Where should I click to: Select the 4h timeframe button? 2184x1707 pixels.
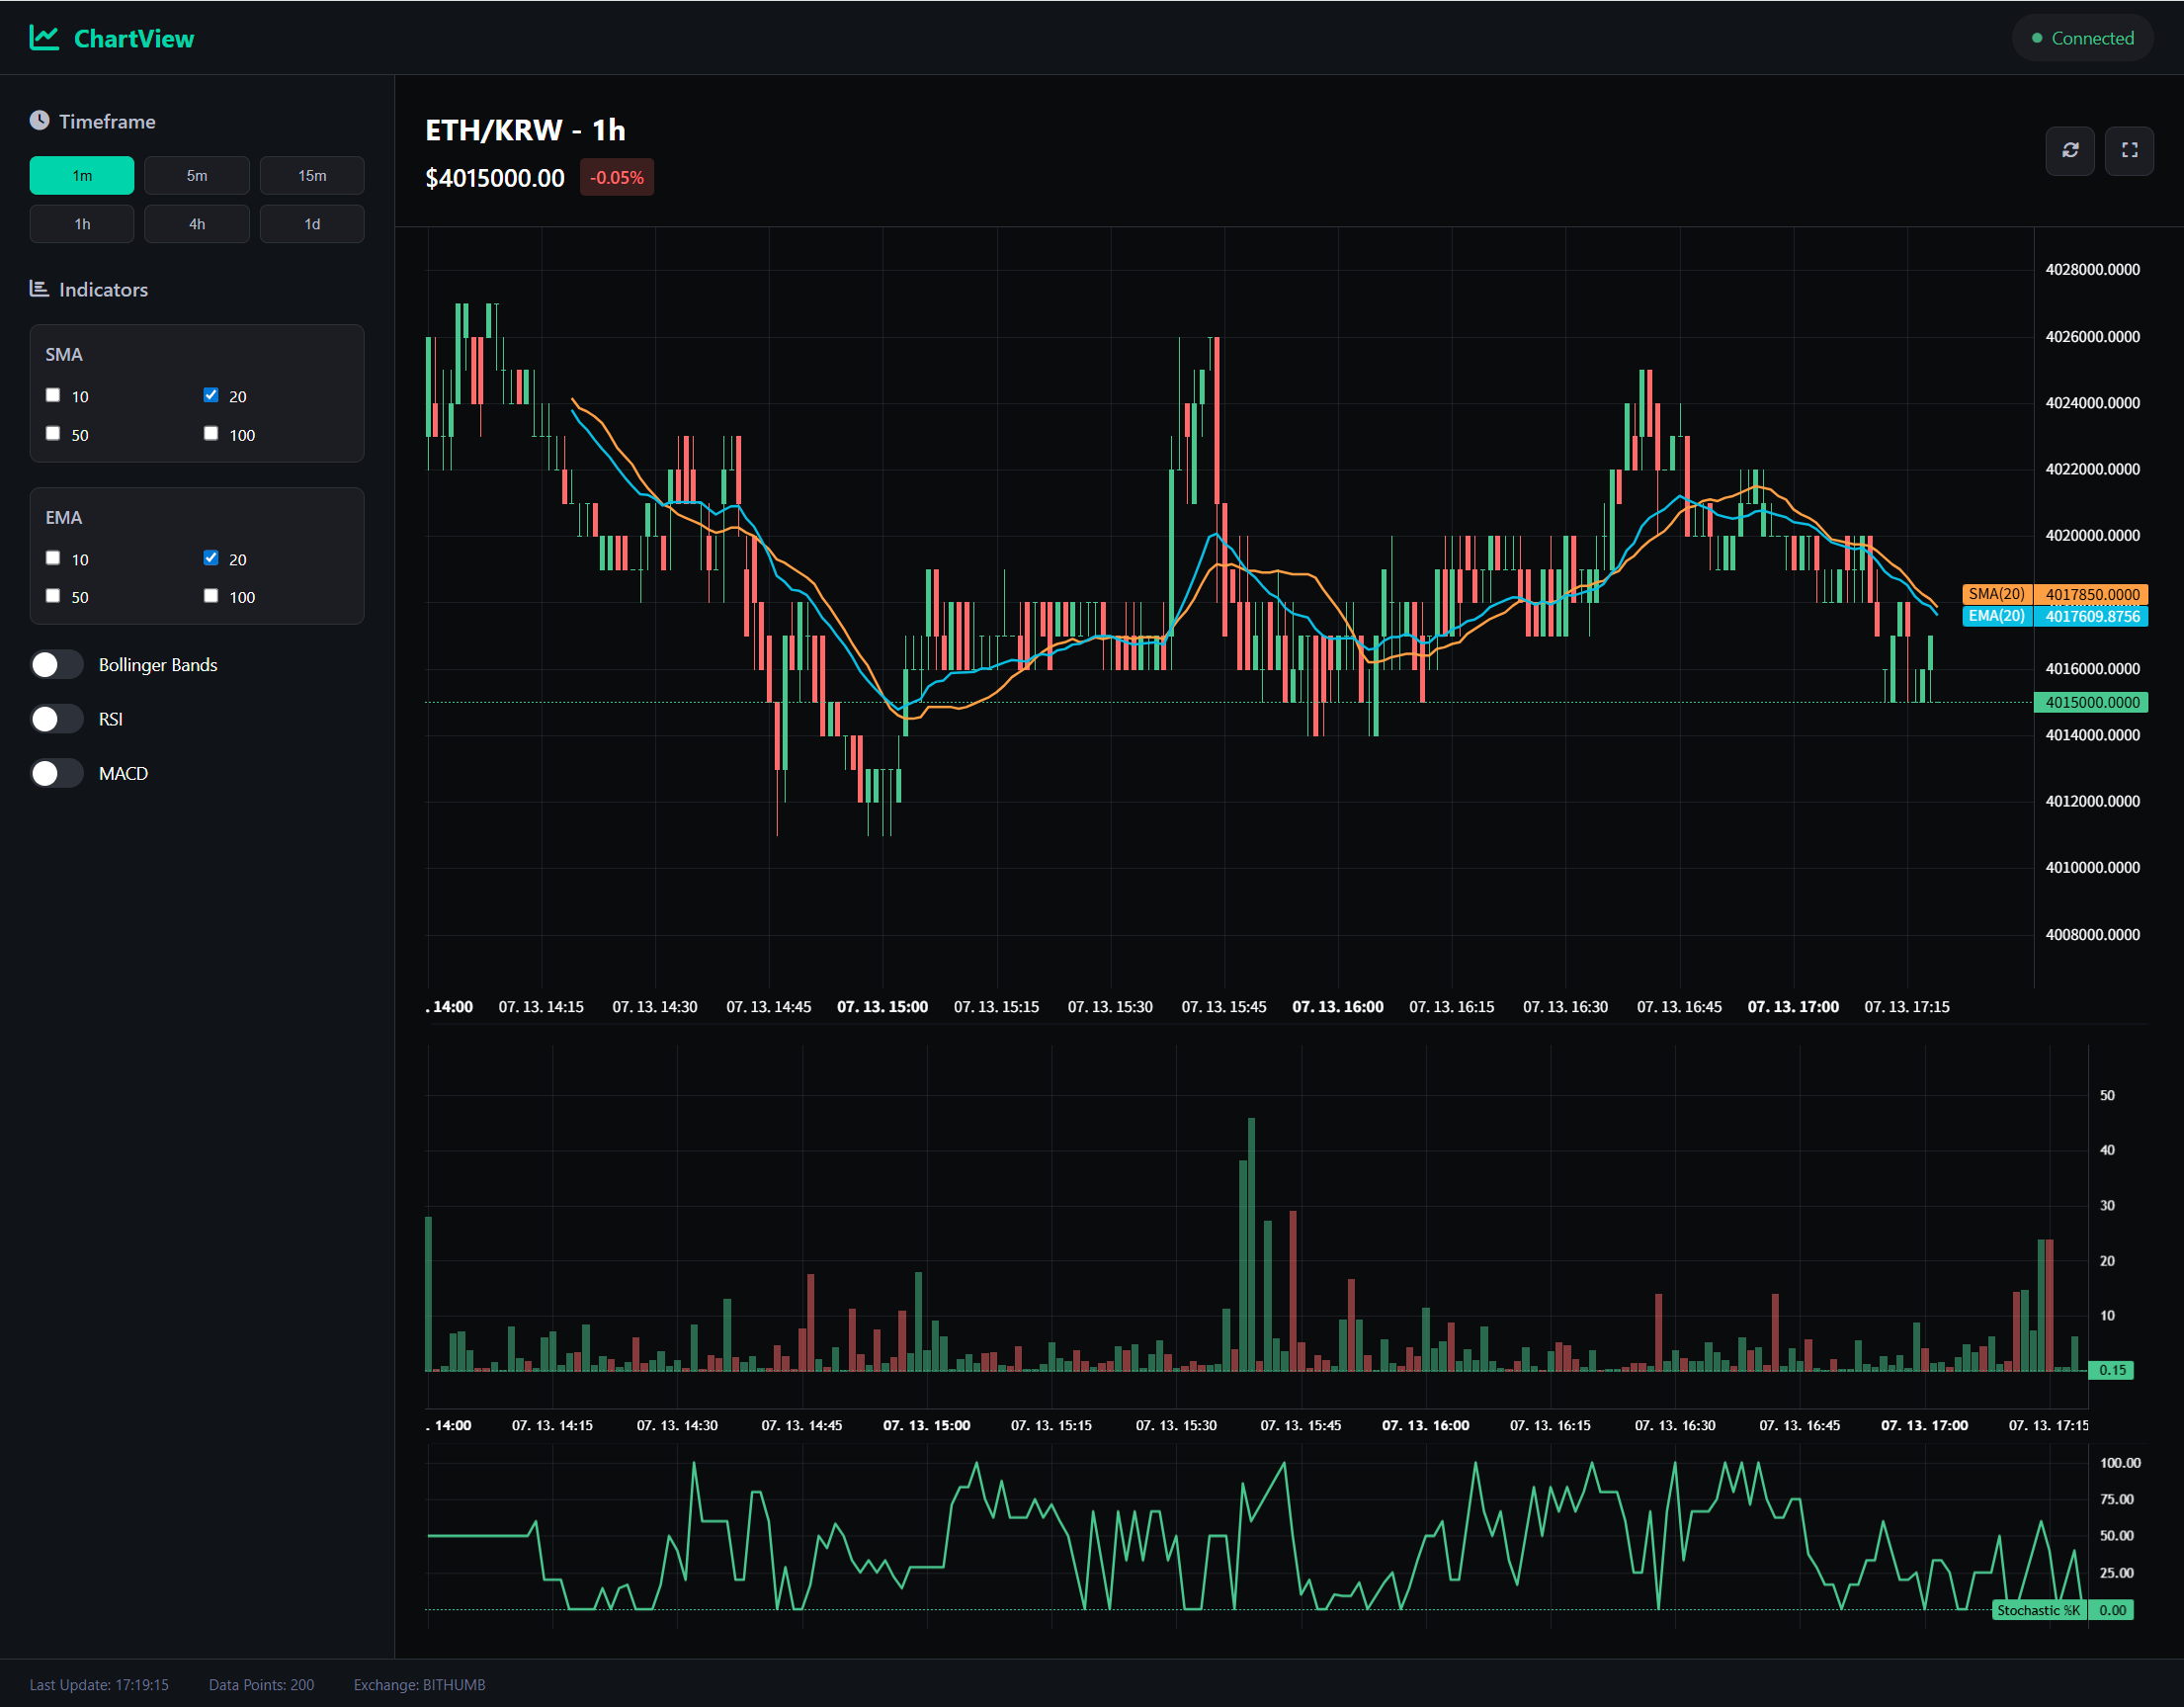(196, 223)
